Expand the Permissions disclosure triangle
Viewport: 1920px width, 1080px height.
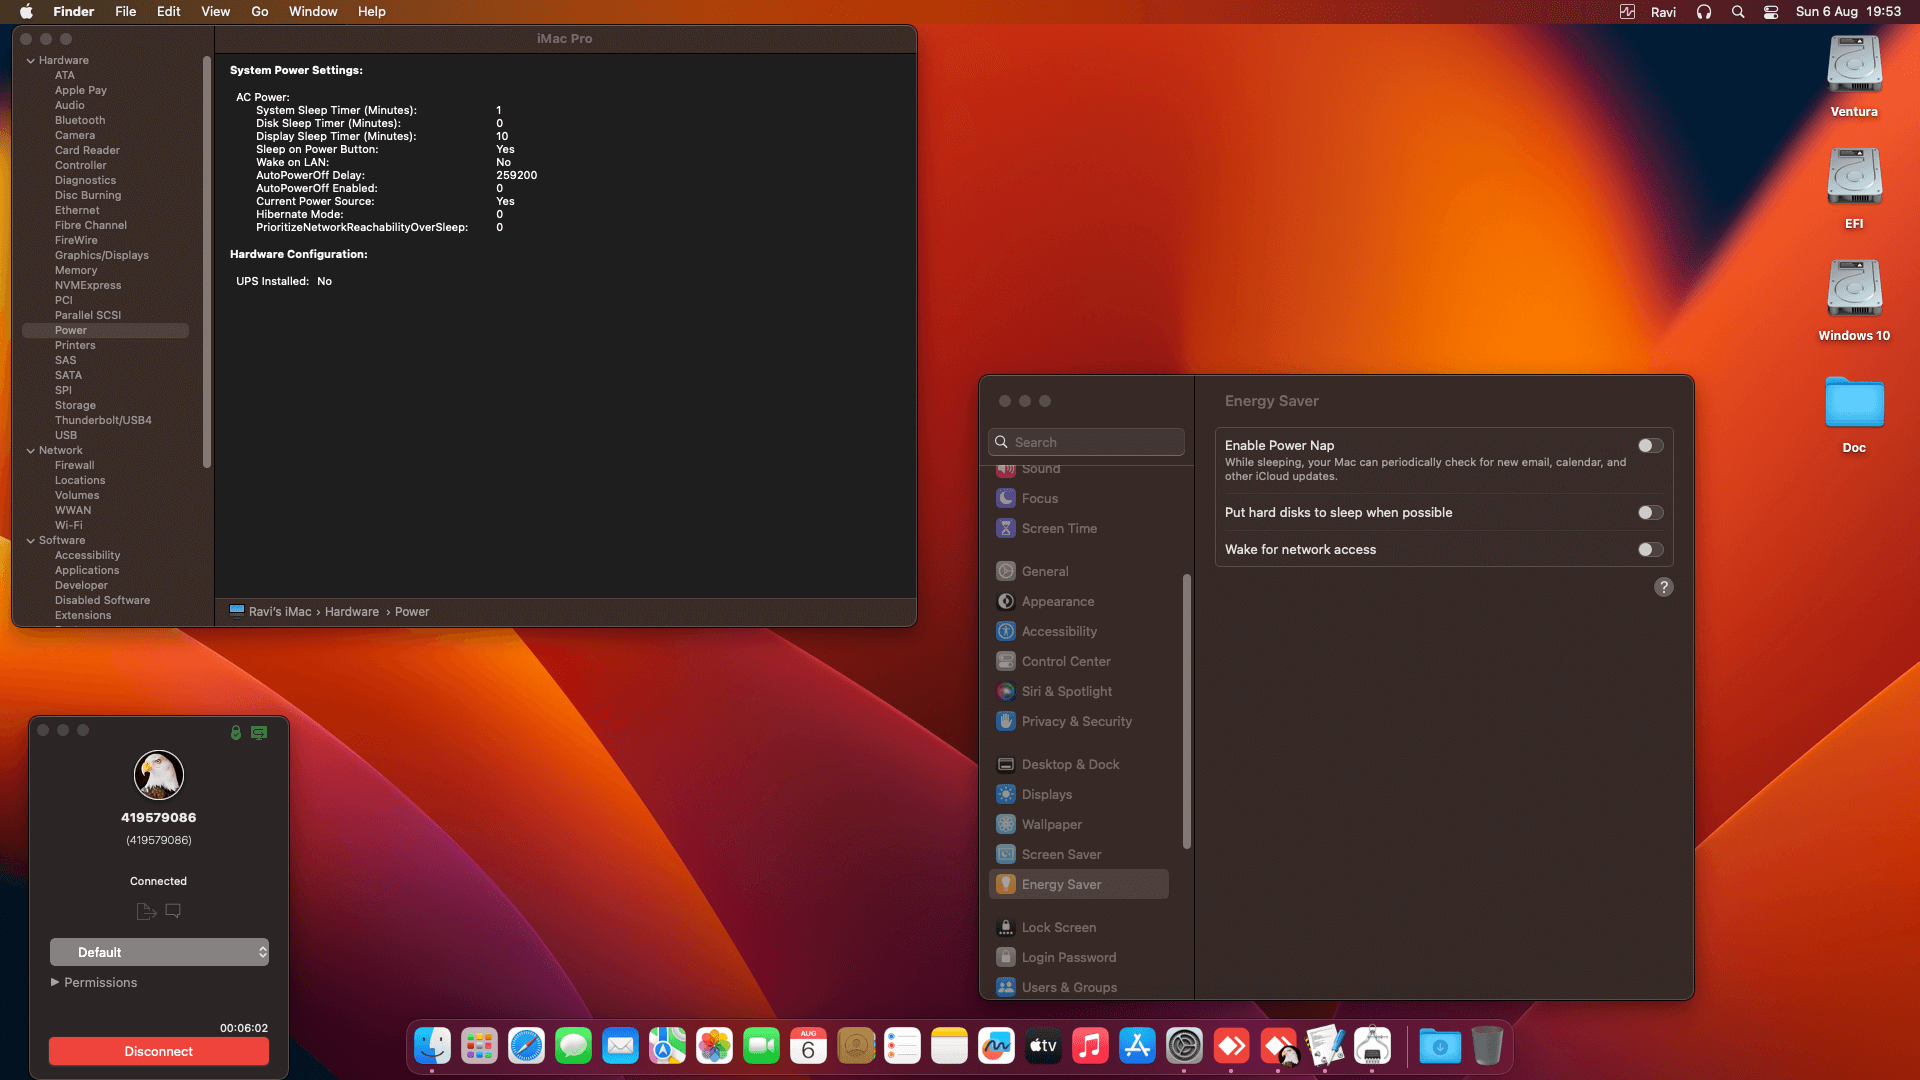(55, 982)
